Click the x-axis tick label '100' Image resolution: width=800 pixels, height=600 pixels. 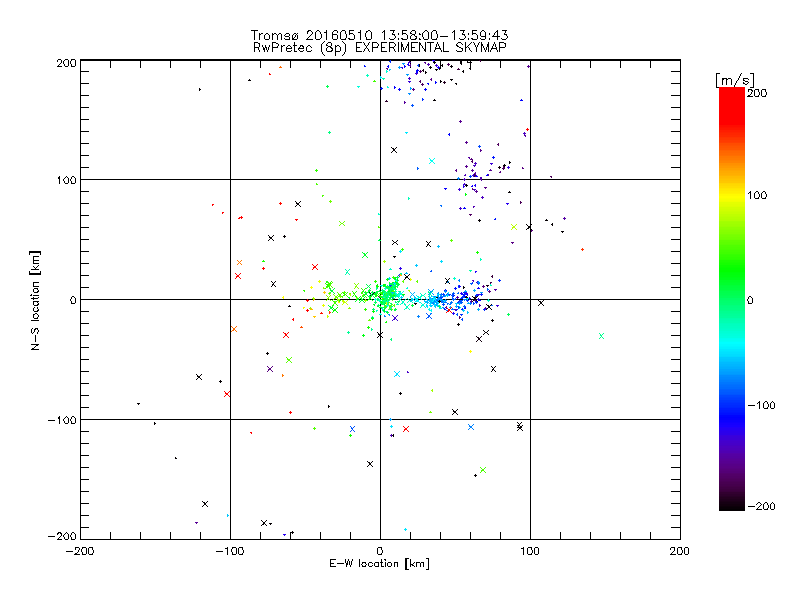530,551
